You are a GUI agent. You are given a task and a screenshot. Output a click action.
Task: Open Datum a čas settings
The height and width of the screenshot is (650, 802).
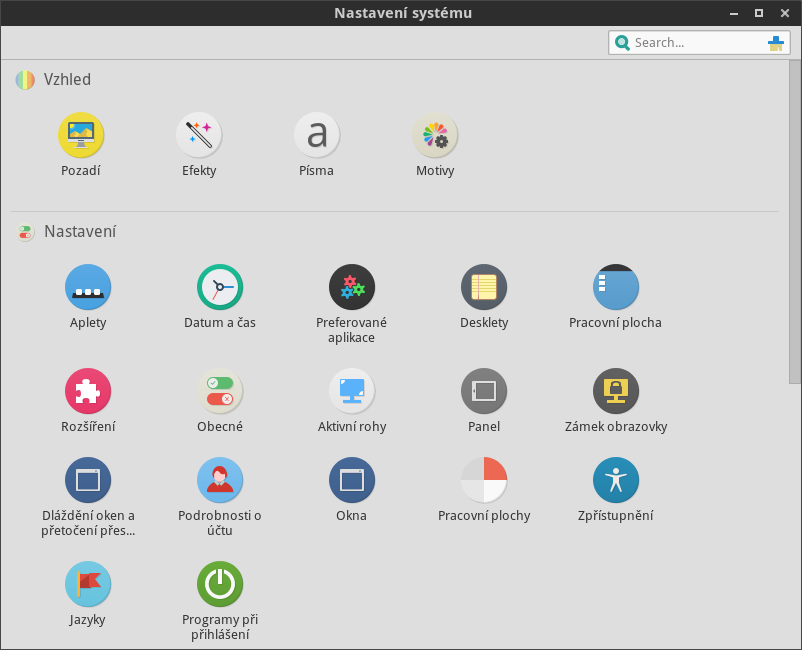[220, 288]
